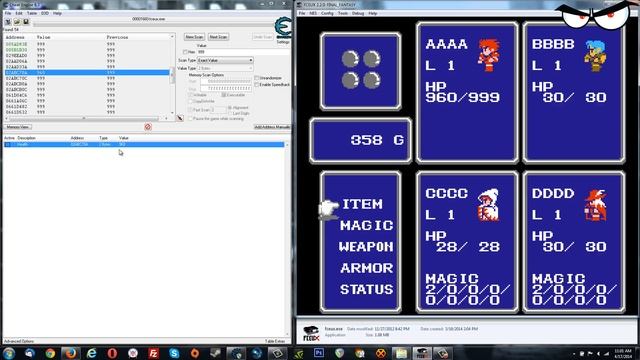
Task: Click the Memory View button
Action: tap(18, 127)
